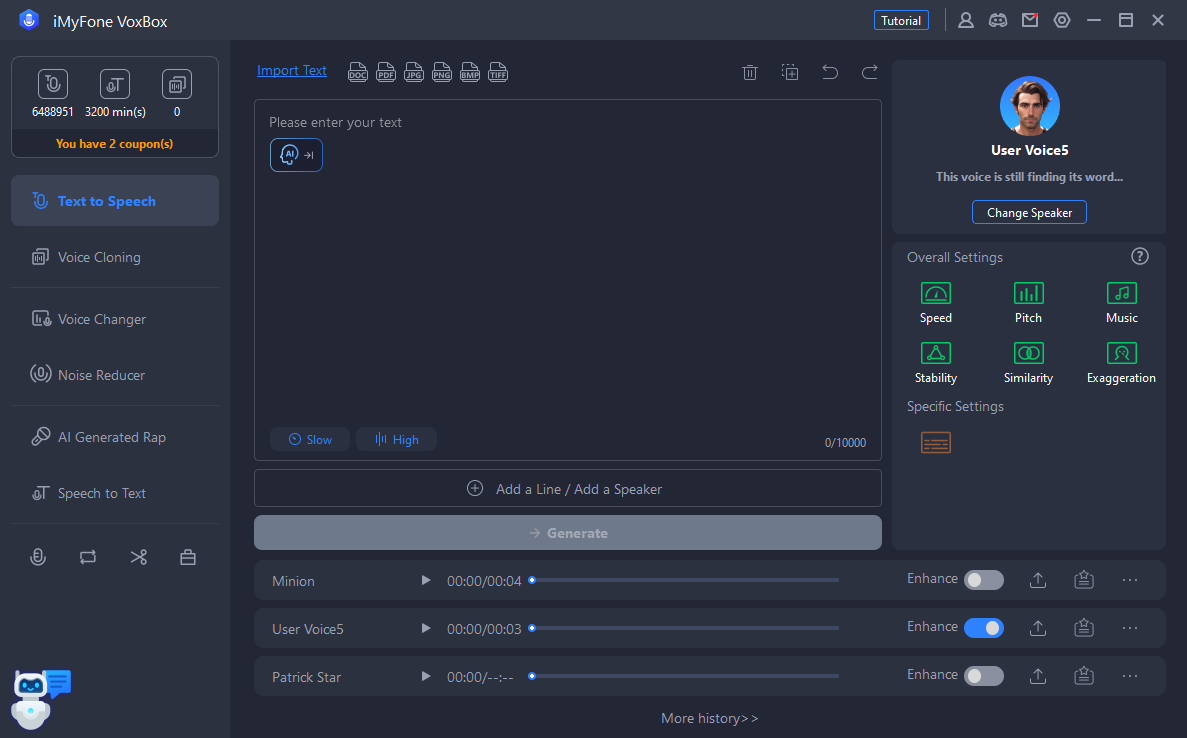1187x738 pixels.
Task: Switch to the Voice Cloning tab
Action: click(x=114, y=257)
